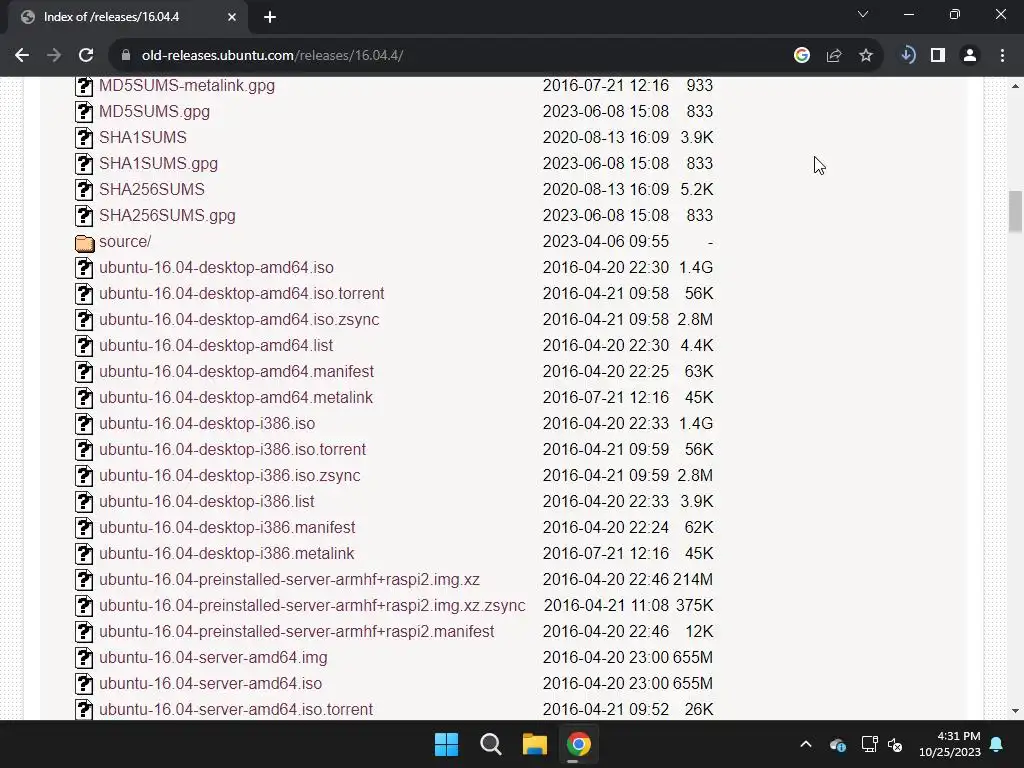Screen dimensions: 1024x768
Task: Open the source/ directory link
Action: coord(125,242)
